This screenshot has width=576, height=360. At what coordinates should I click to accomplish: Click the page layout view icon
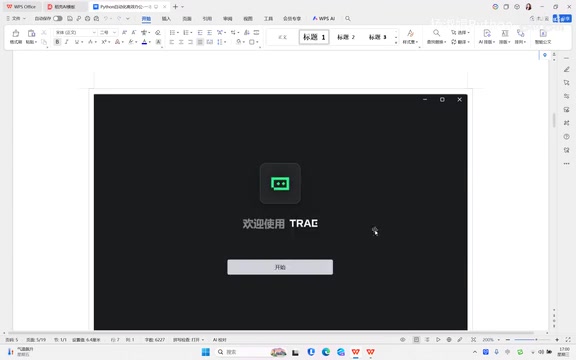[416, 340]
